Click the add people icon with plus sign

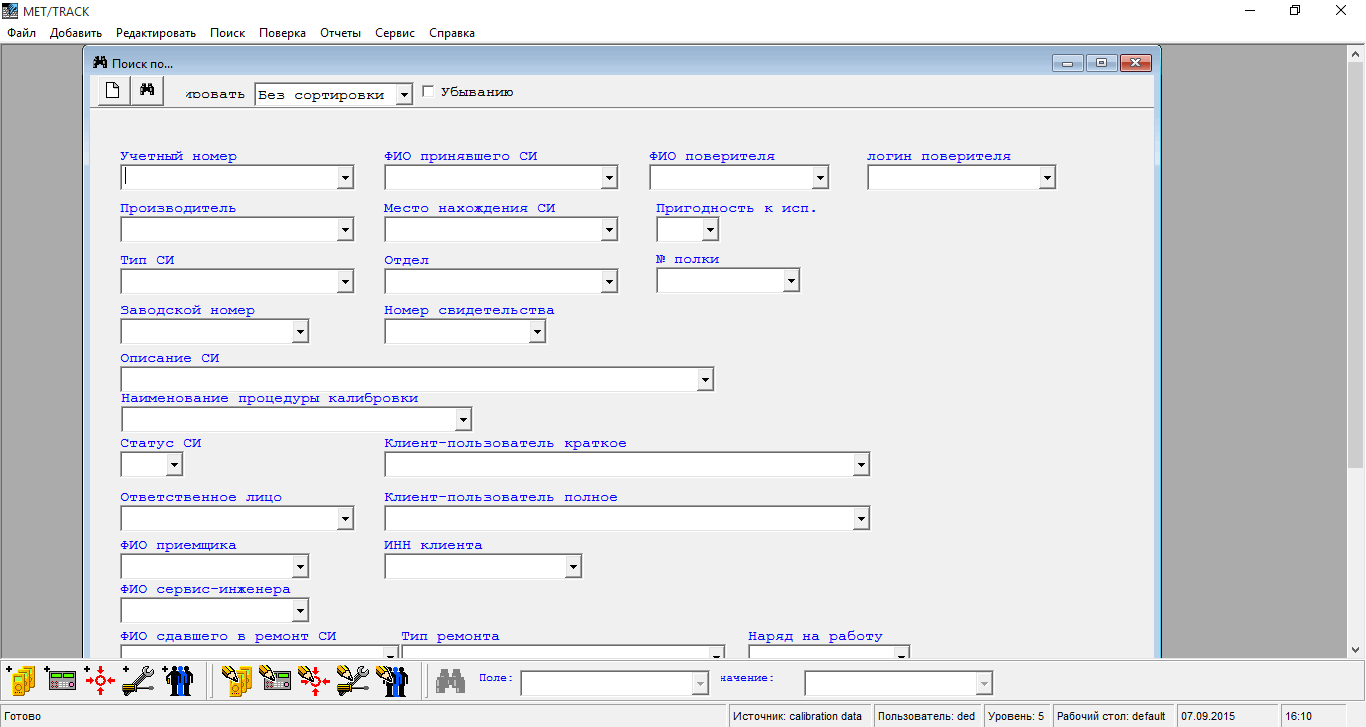click(177, 681)
